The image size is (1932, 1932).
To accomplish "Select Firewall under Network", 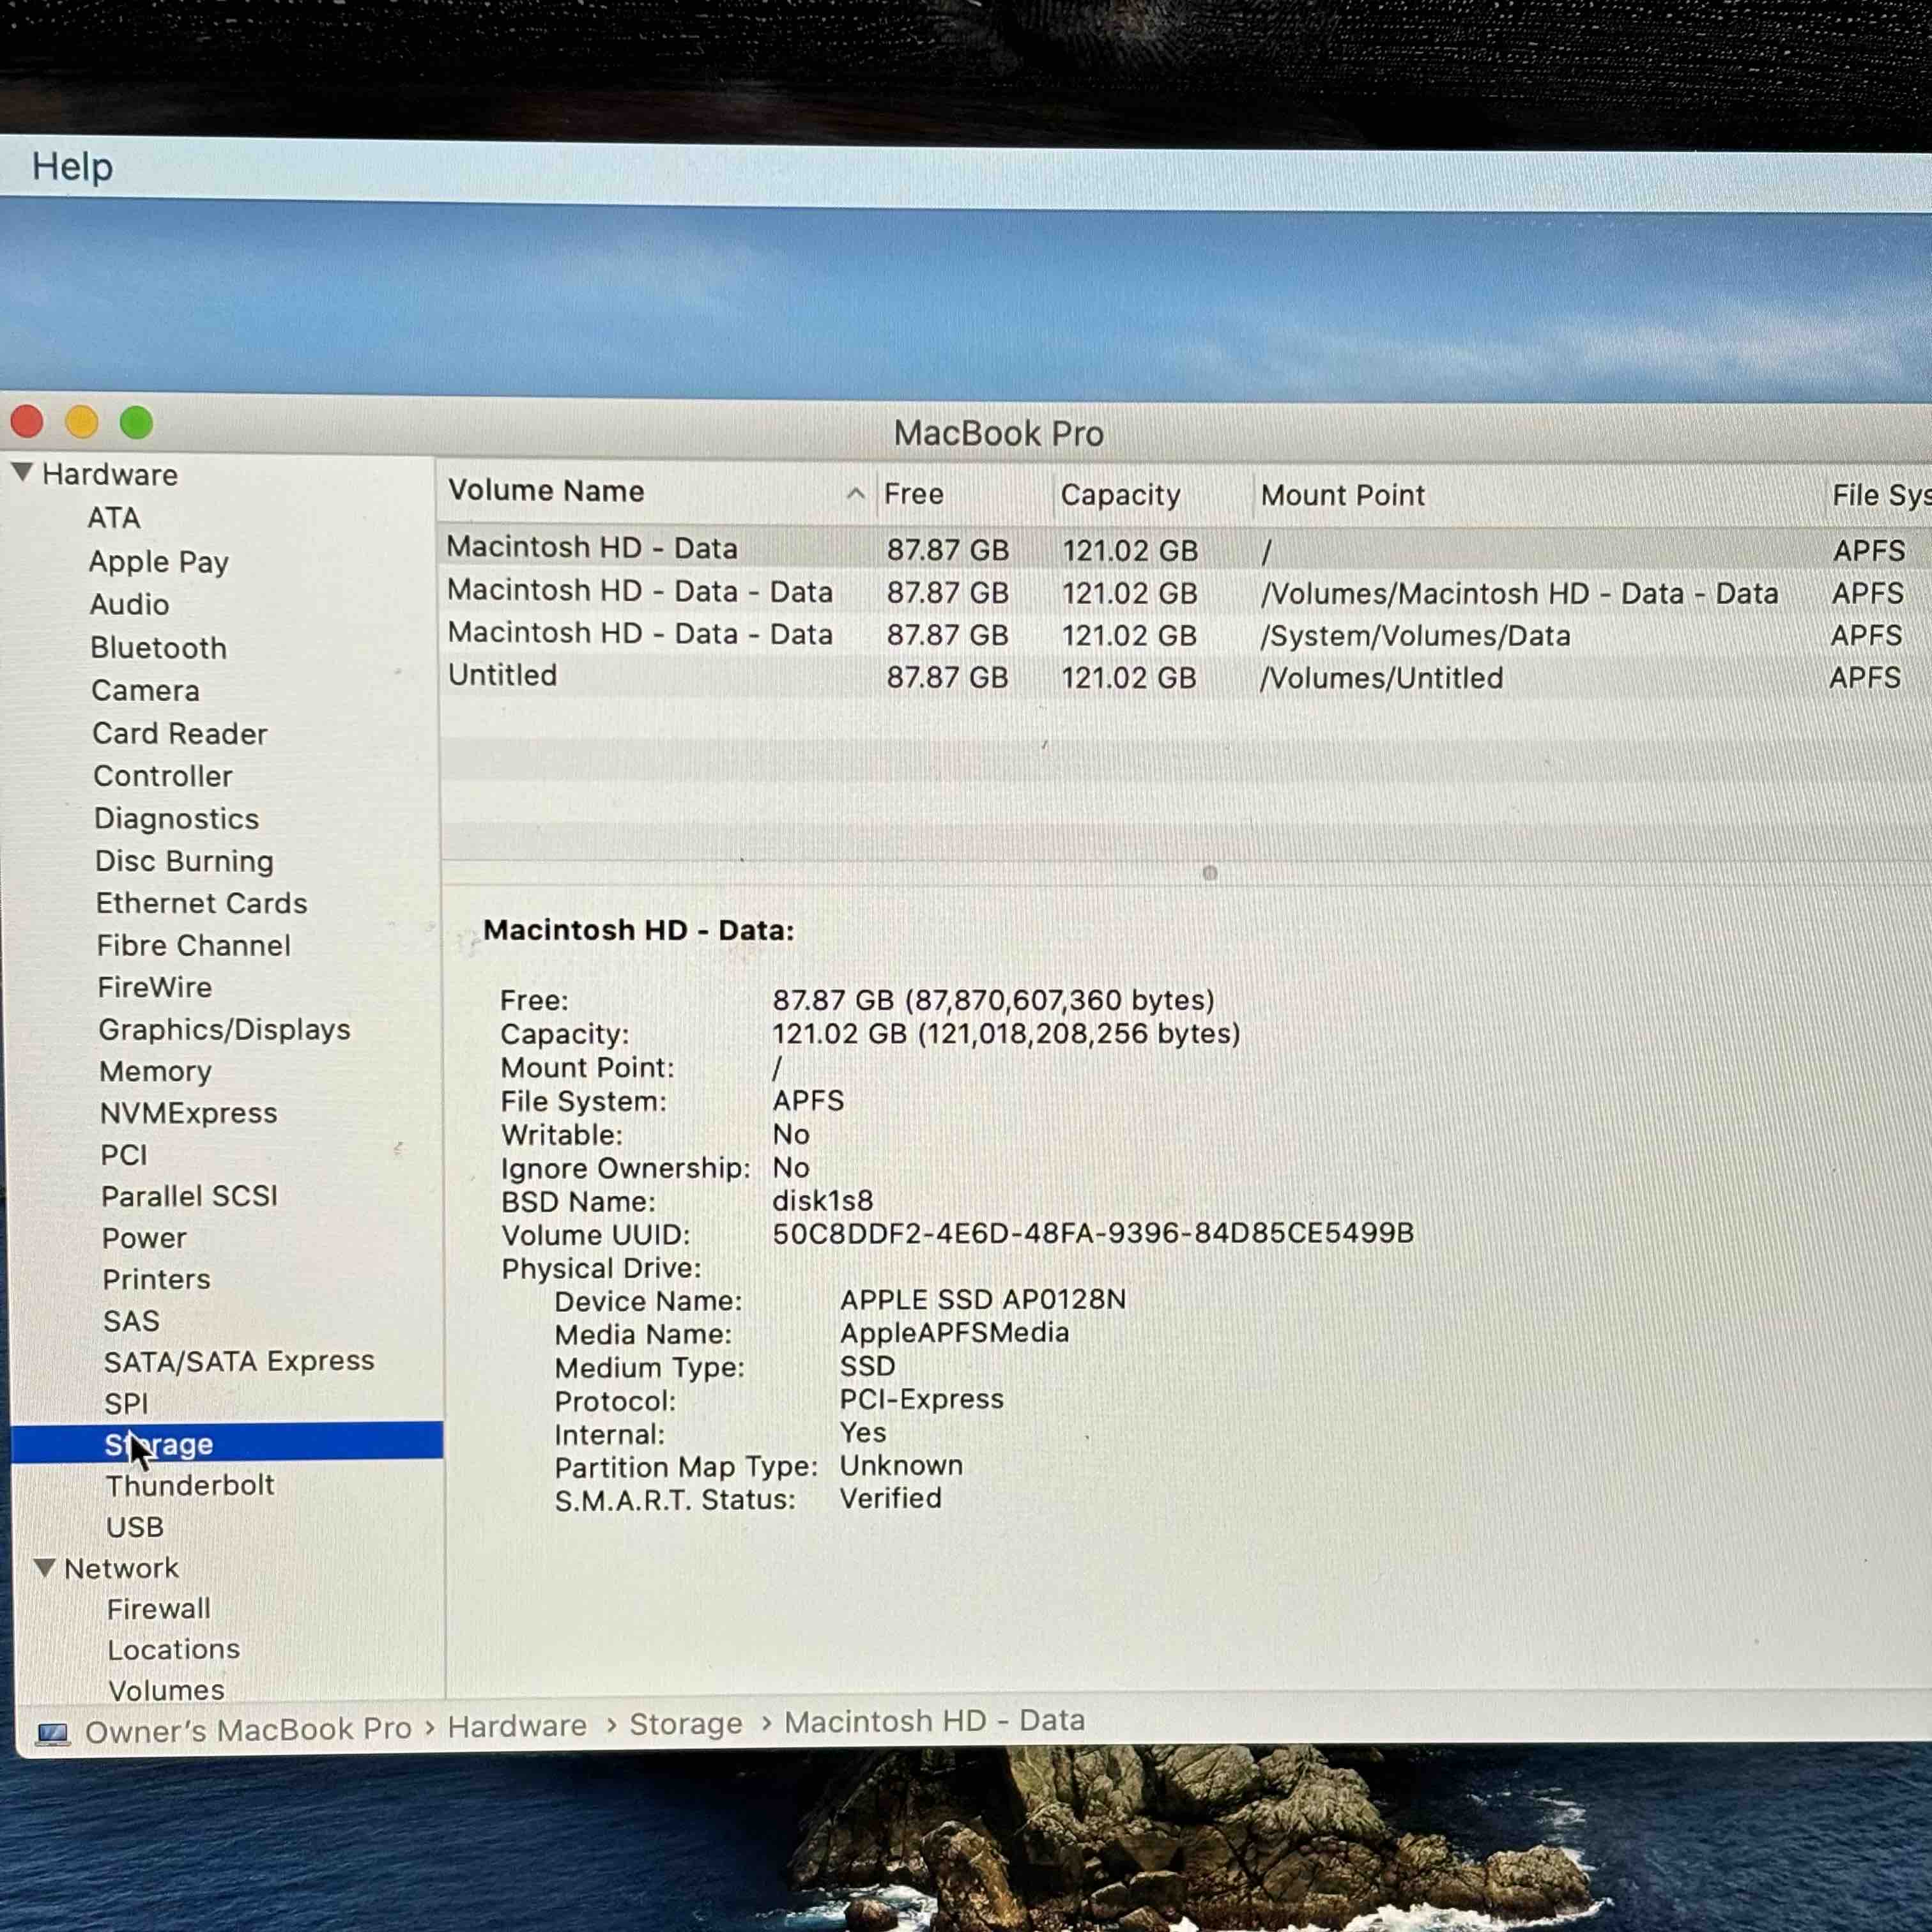I will click(x=159, y=1608).
